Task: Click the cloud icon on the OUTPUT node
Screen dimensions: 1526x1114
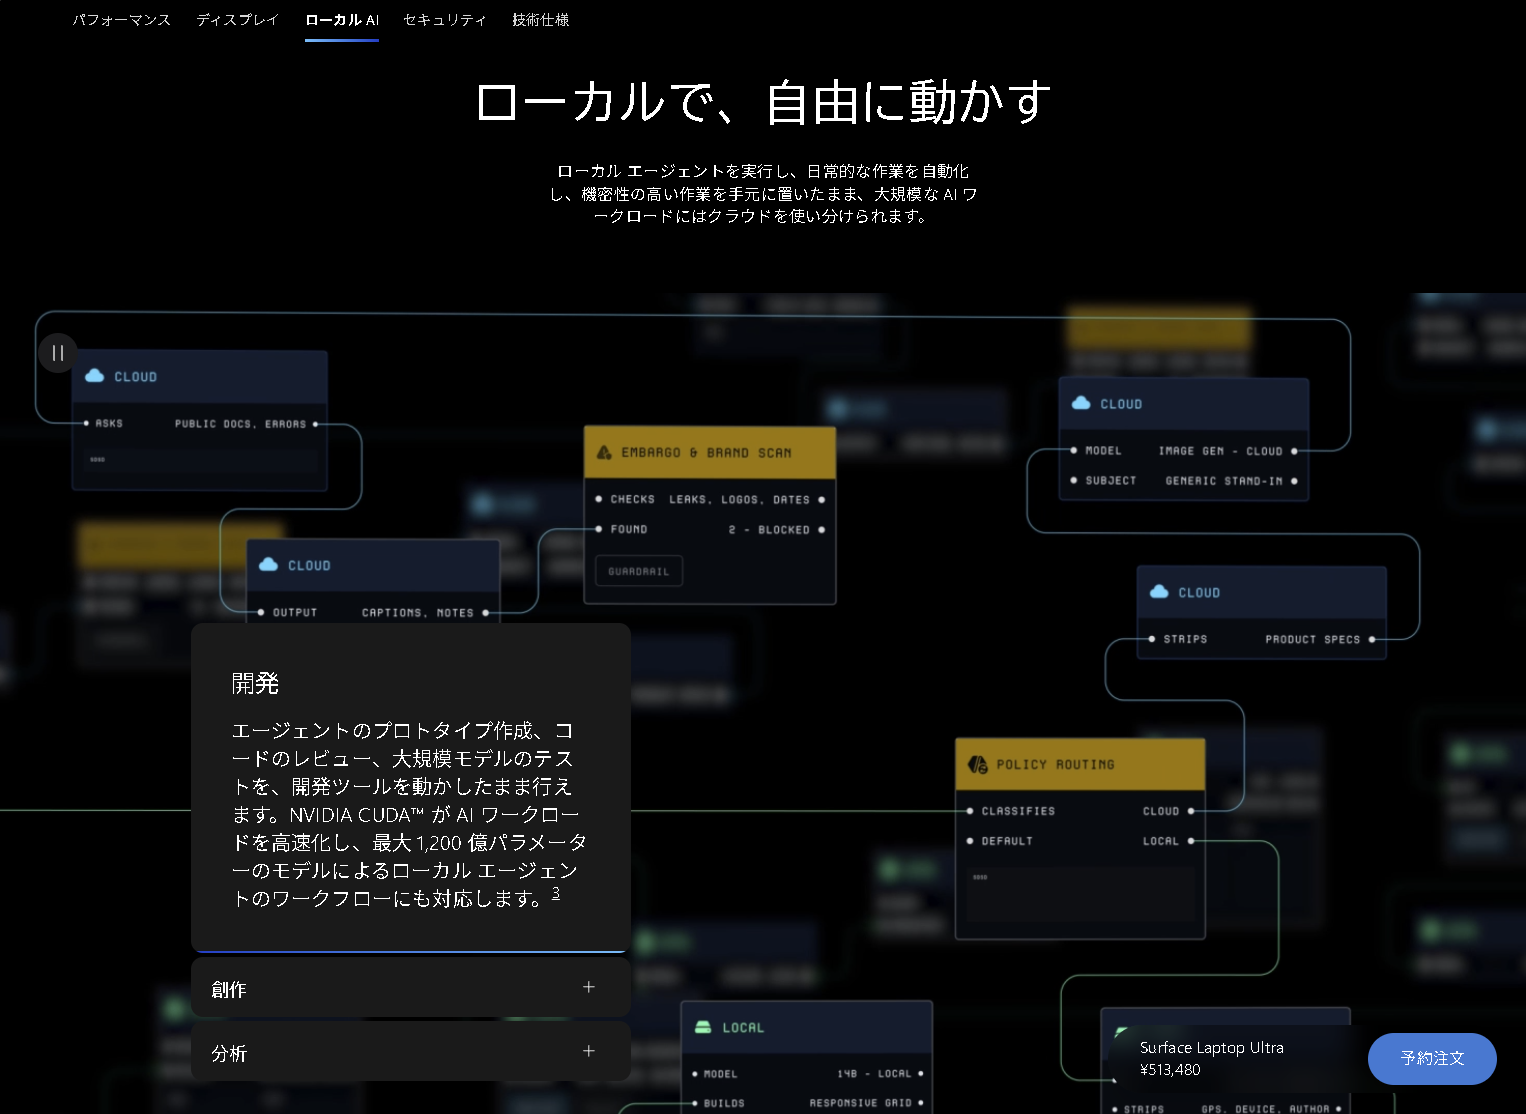Action: point(269,565)
